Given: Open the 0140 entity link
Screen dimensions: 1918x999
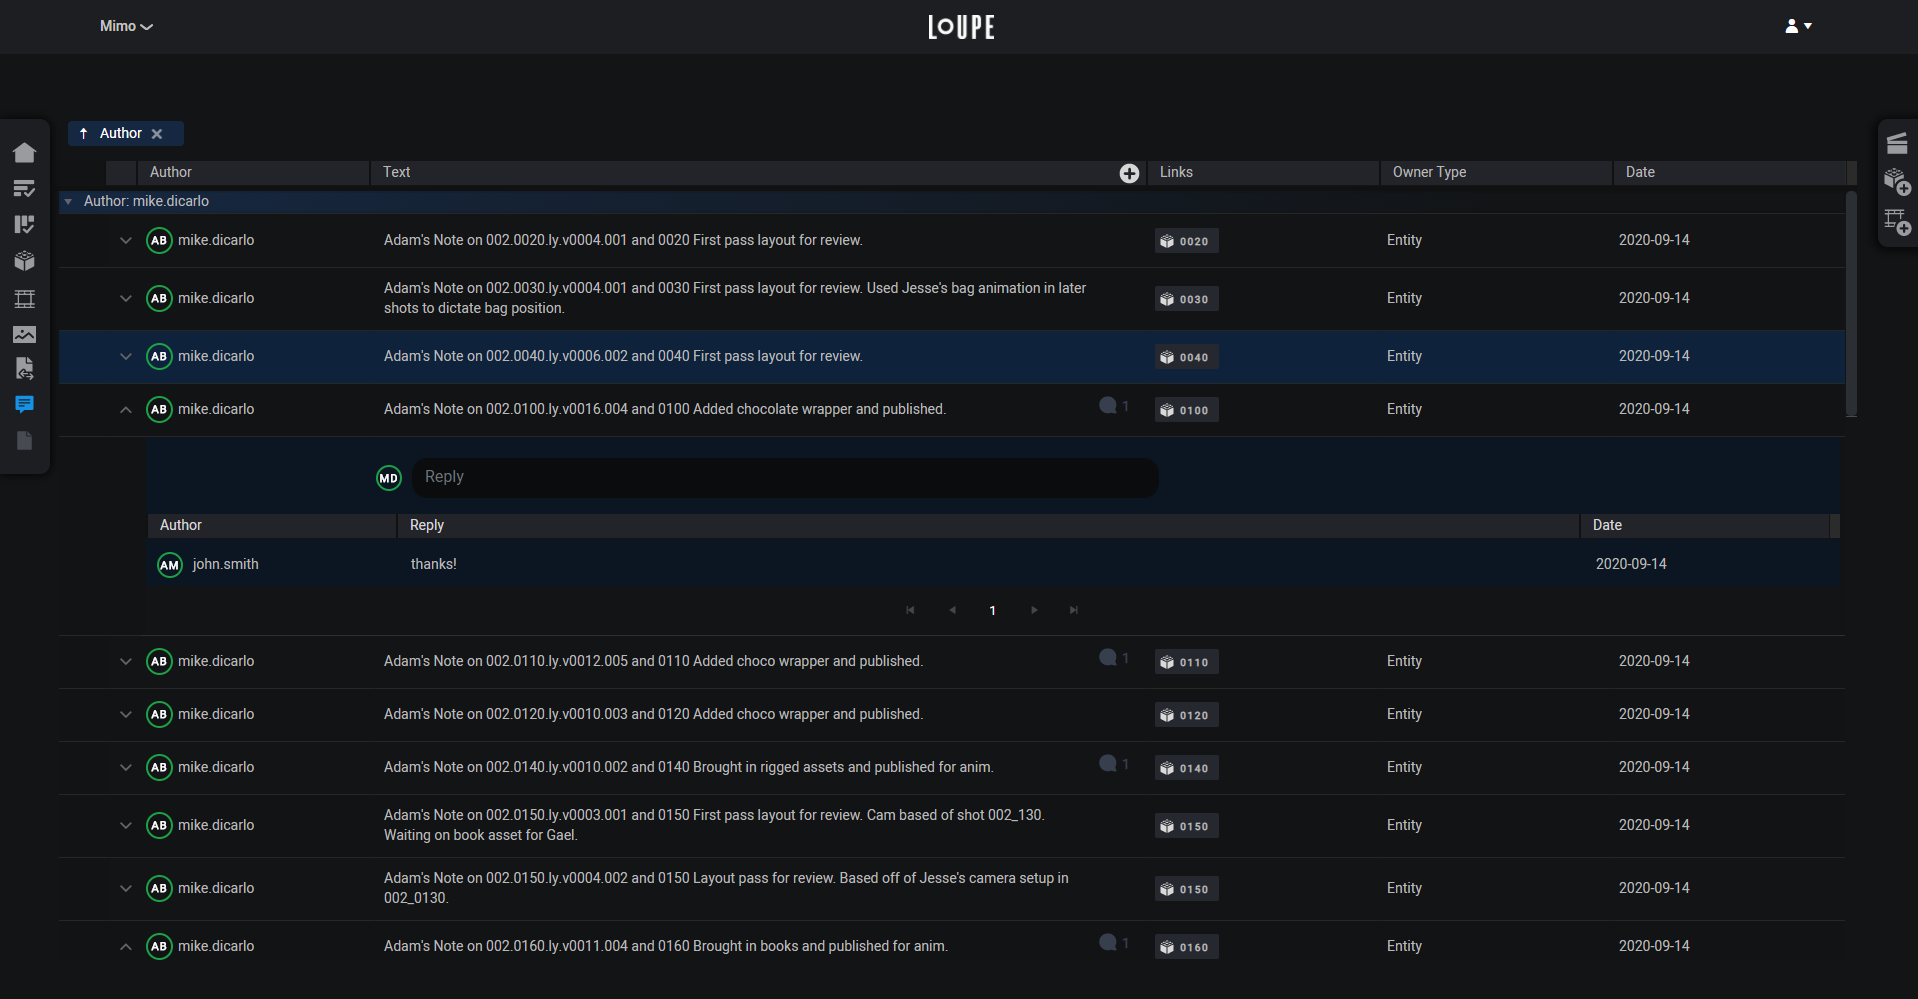Looking at the screenshot, I should pyautogui.click(x=1186, y=768).
